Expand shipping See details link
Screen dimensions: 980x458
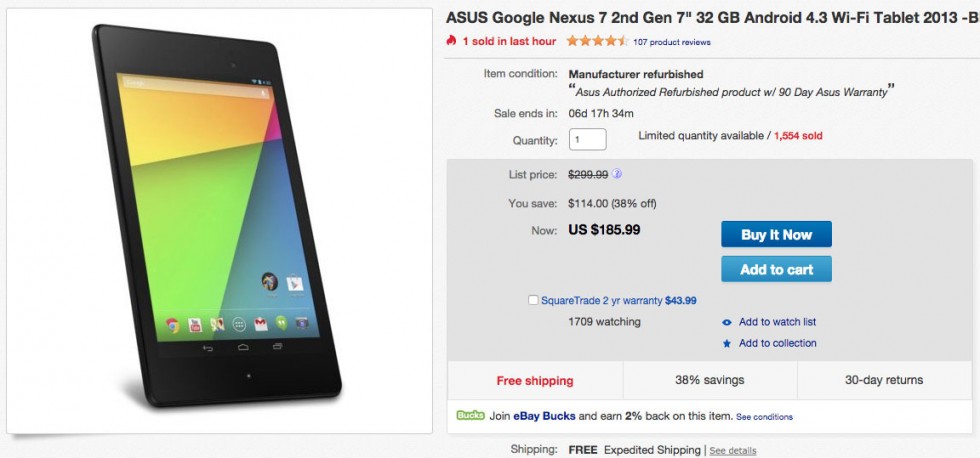(x=733, y=451)
